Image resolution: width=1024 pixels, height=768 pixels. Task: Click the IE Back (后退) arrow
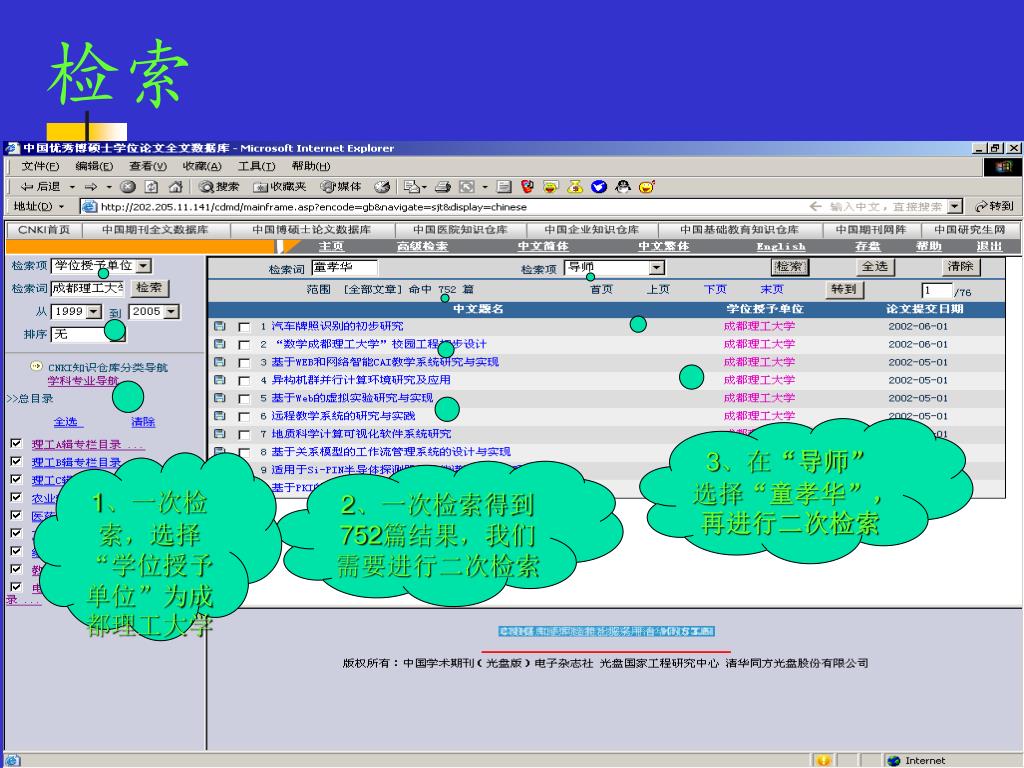click(x=39, y=187)
